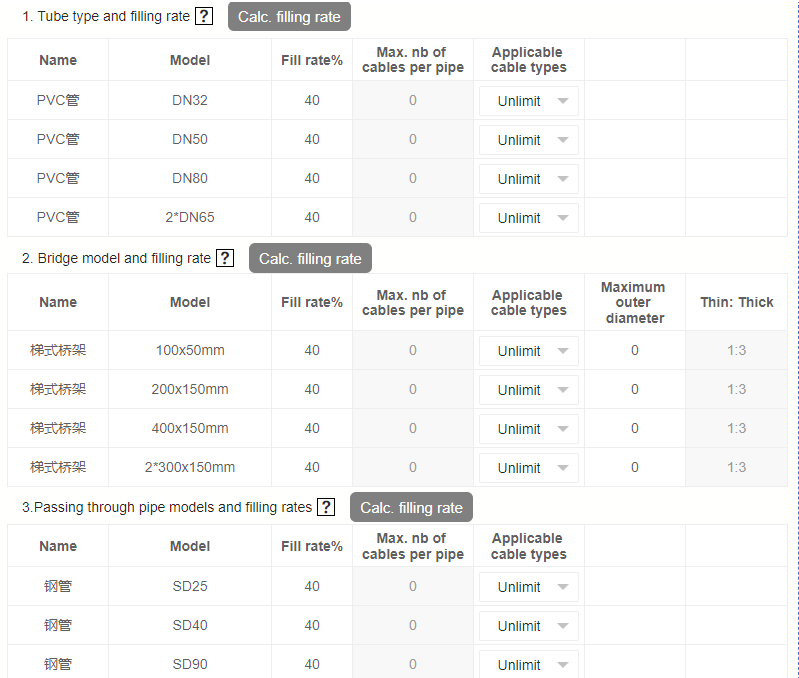The height and width of the screenshot is (678, 799).
Task: Calculate filling rate for bridge models
Action: tap(310, 258)
